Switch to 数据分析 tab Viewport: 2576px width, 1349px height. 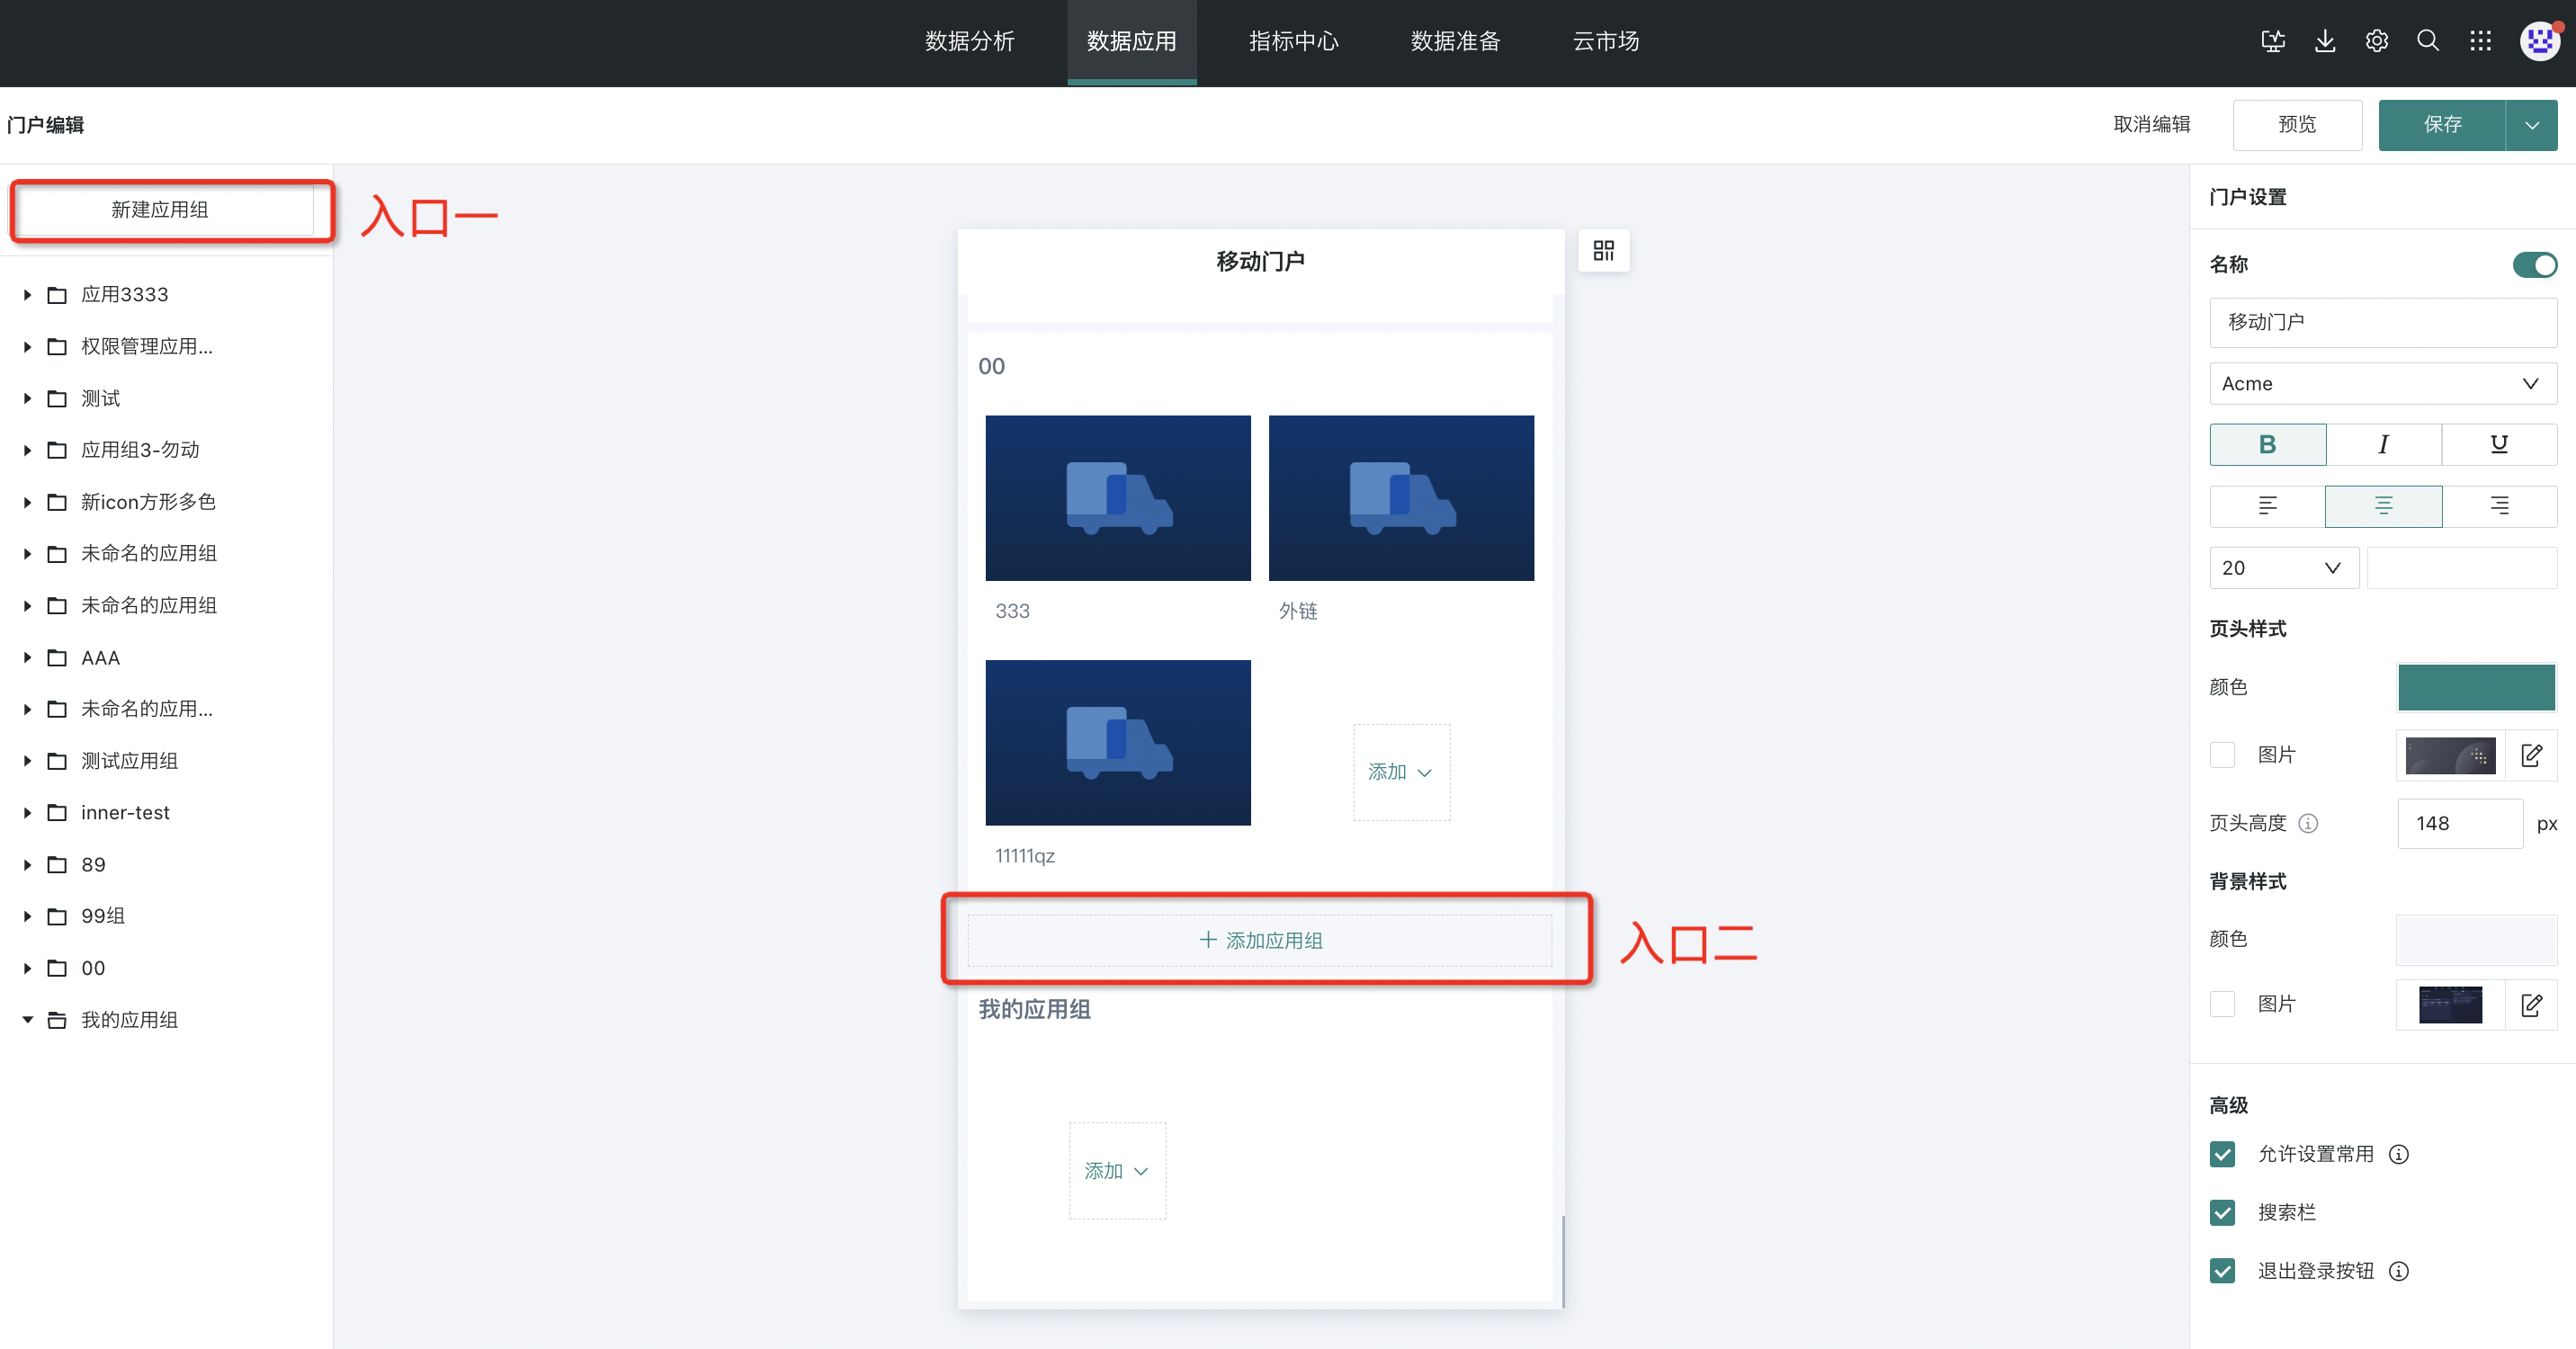(969, 42)
